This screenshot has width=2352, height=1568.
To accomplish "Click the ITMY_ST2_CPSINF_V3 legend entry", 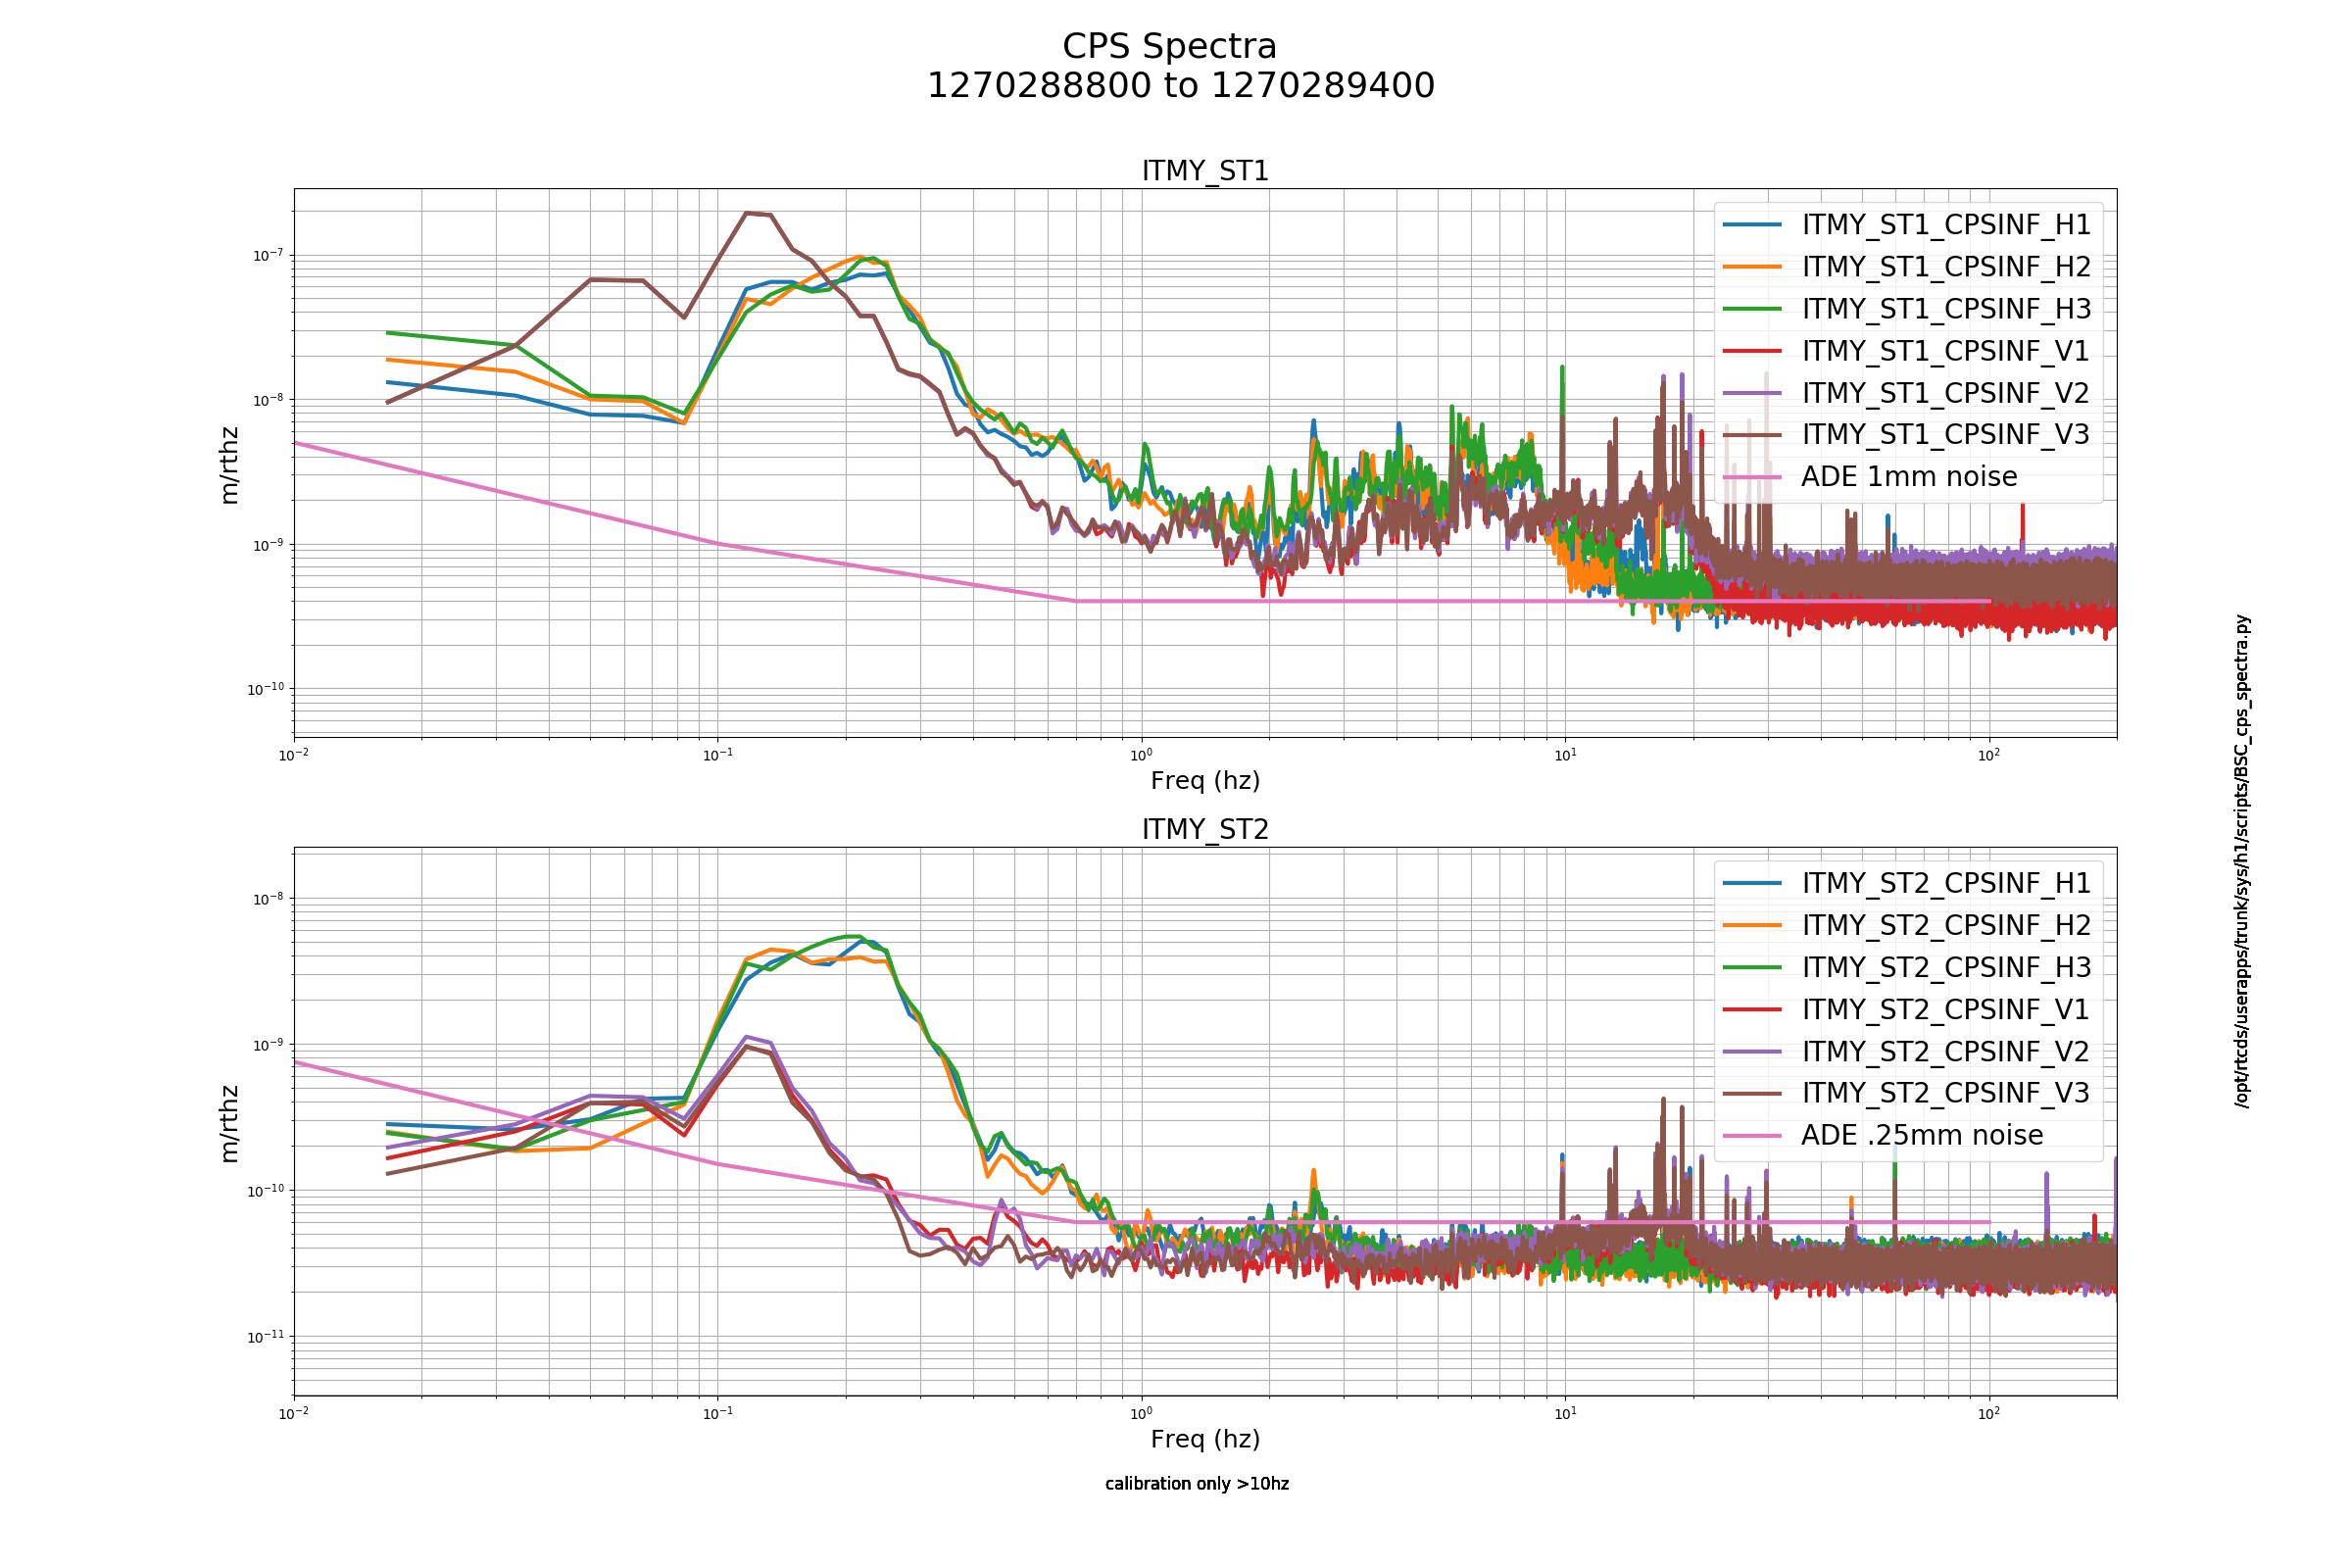I will (x=1906, y=1093).
